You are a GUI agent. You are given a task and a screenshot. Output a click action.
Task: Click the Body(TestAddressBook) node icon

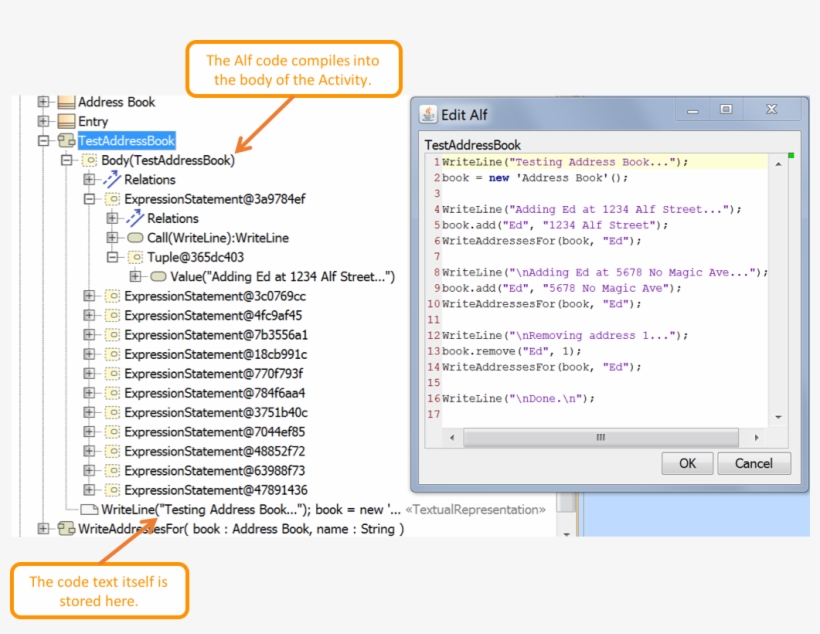90,160
